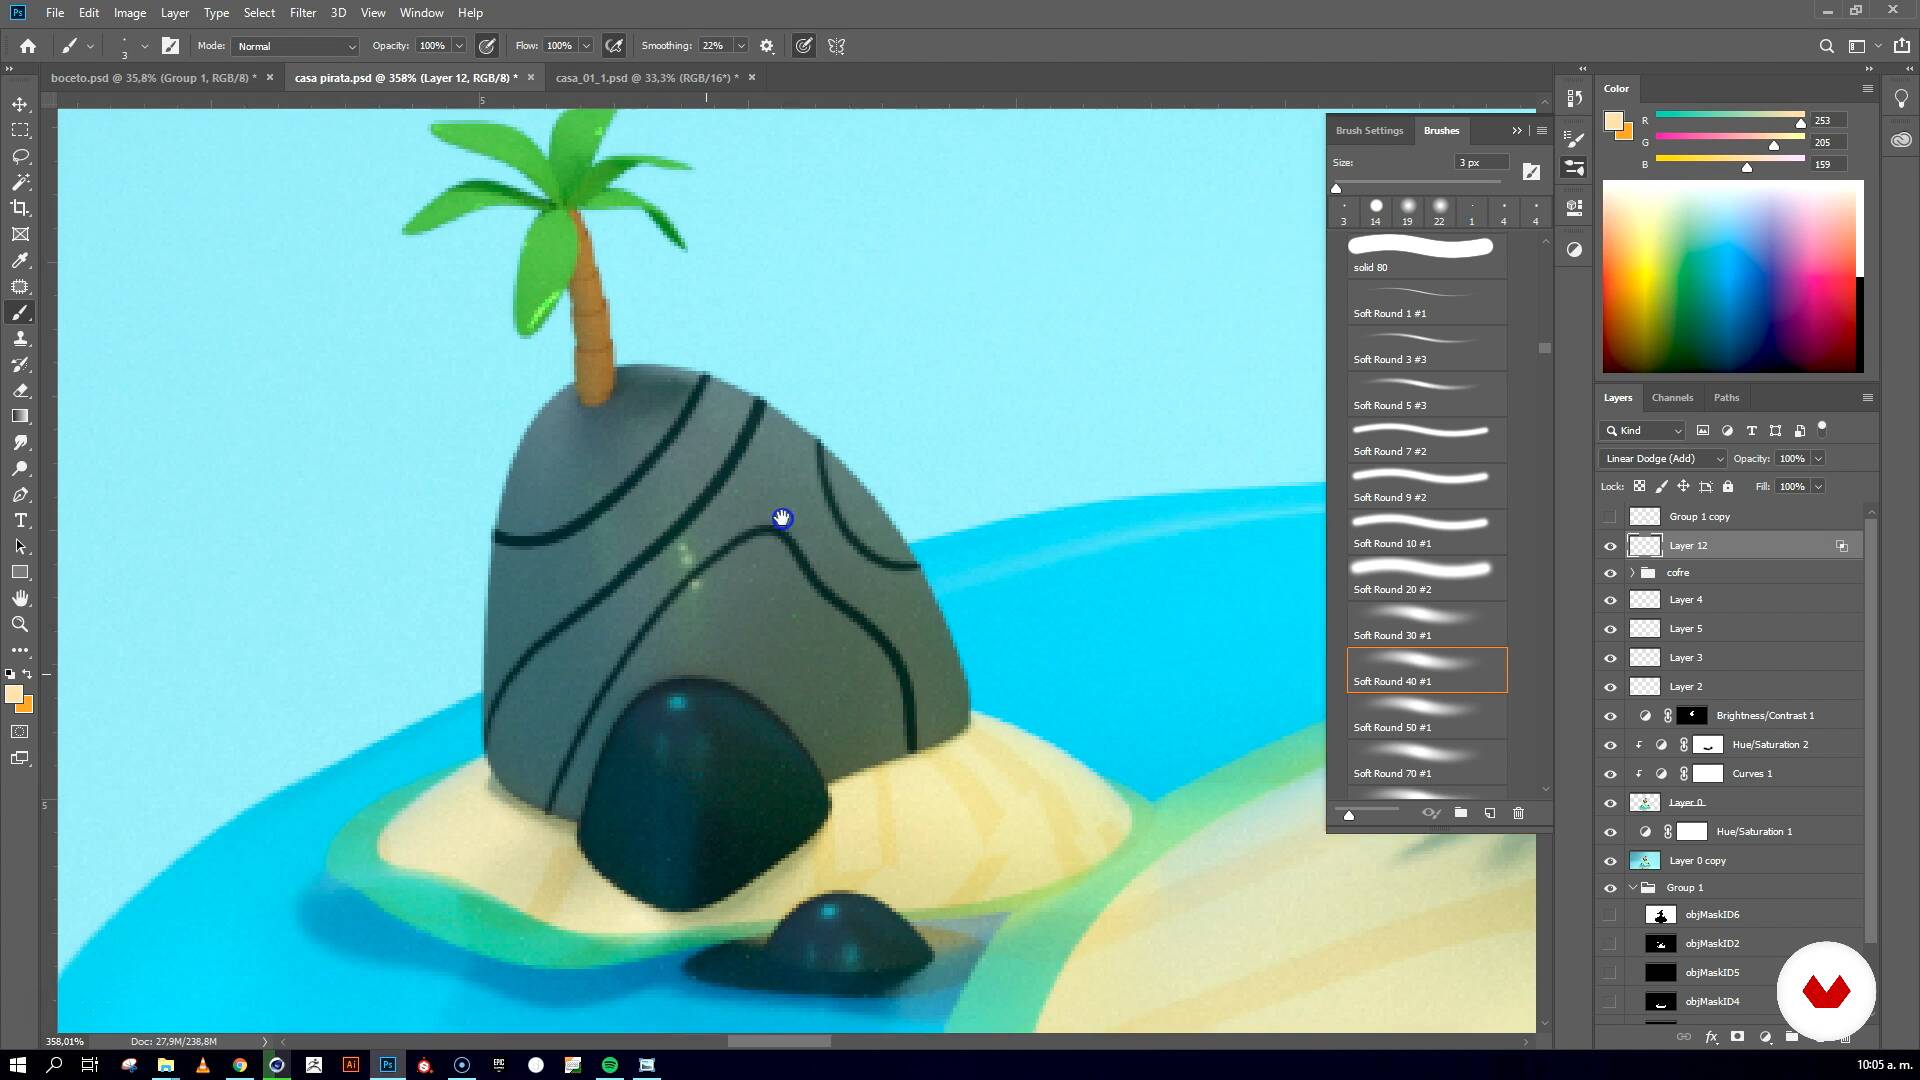1920x1080 pixels.
Task: Open the brush Mode dropdown
Action: tap(295, 46)
